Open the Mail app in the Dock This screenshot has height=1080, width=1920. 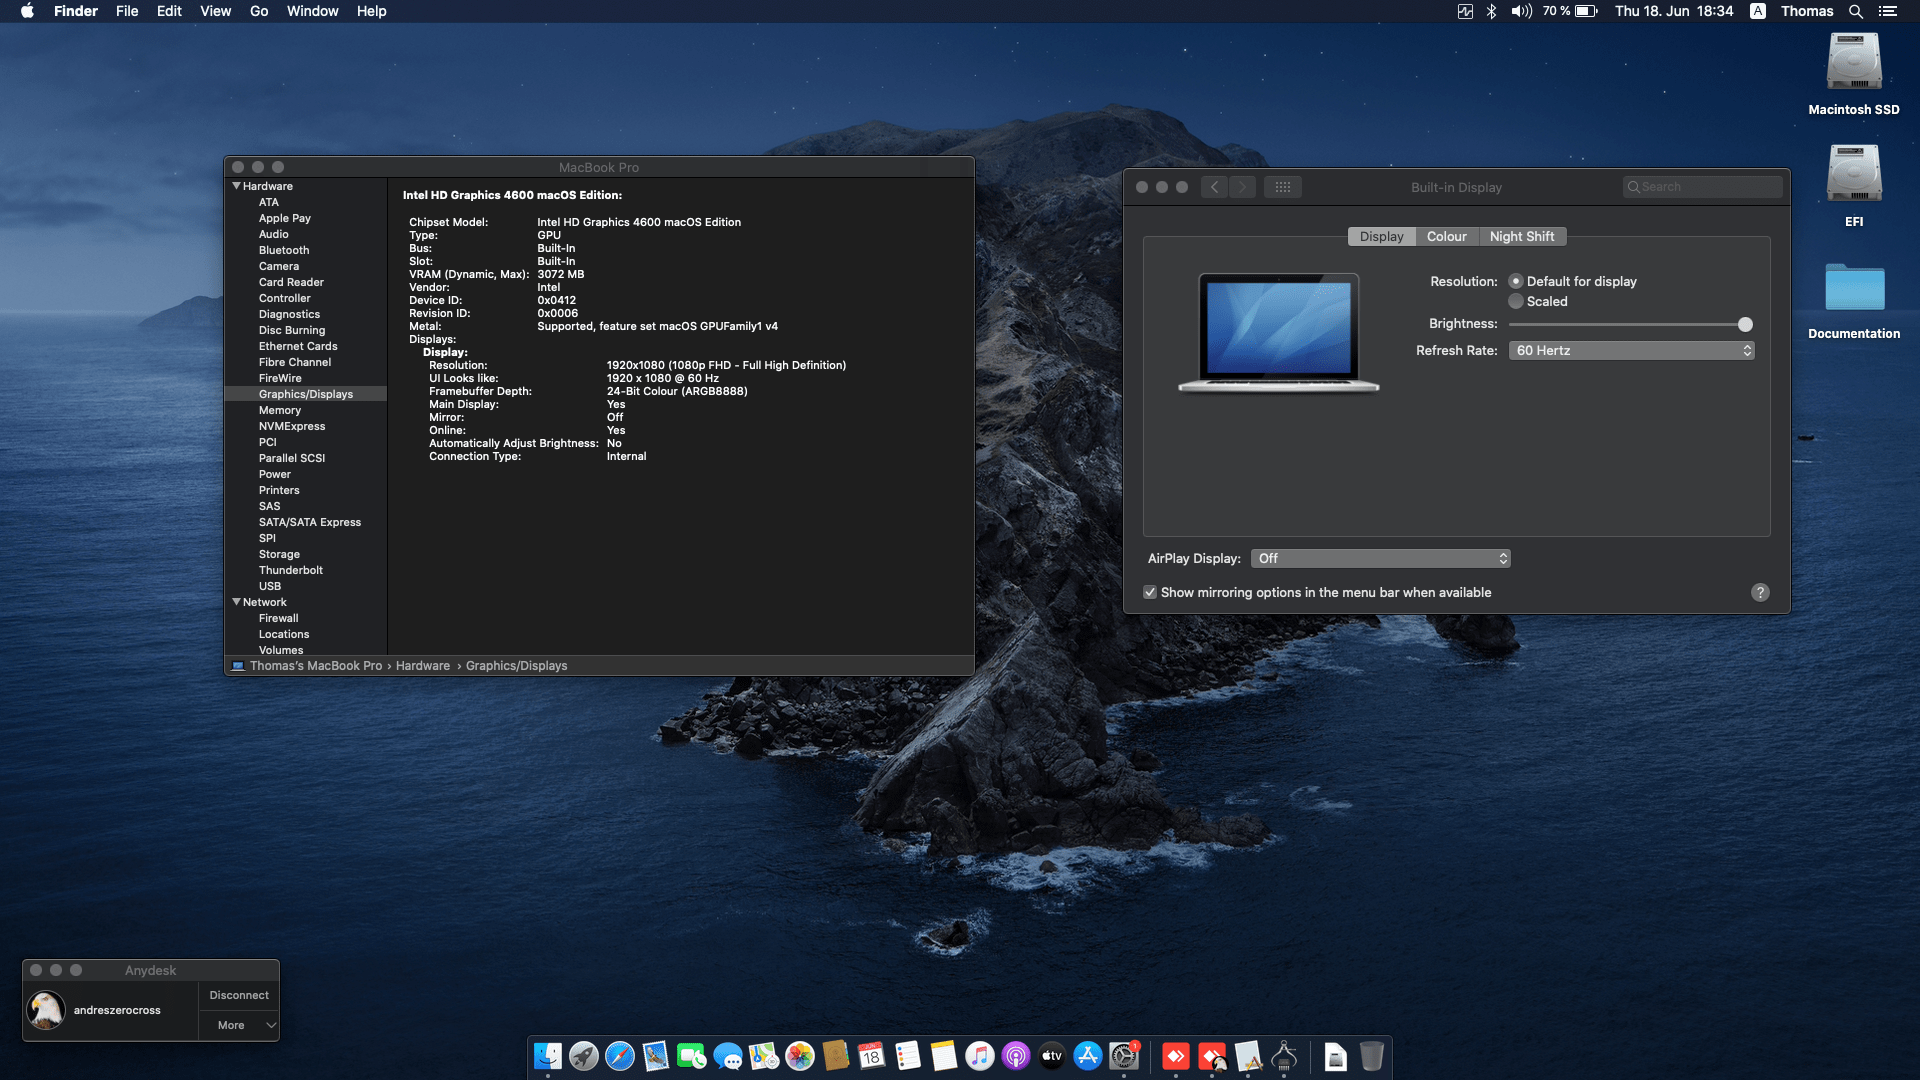tap(656, 1056)
